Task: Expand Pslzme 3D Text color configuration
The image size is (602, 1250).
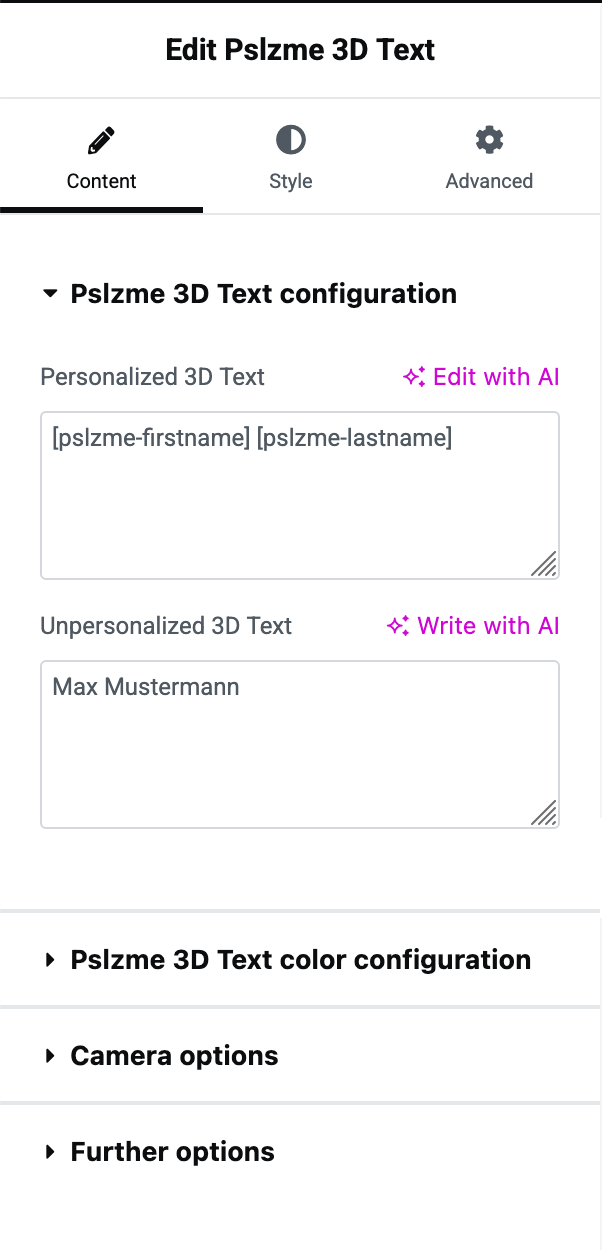Action: 300,960
